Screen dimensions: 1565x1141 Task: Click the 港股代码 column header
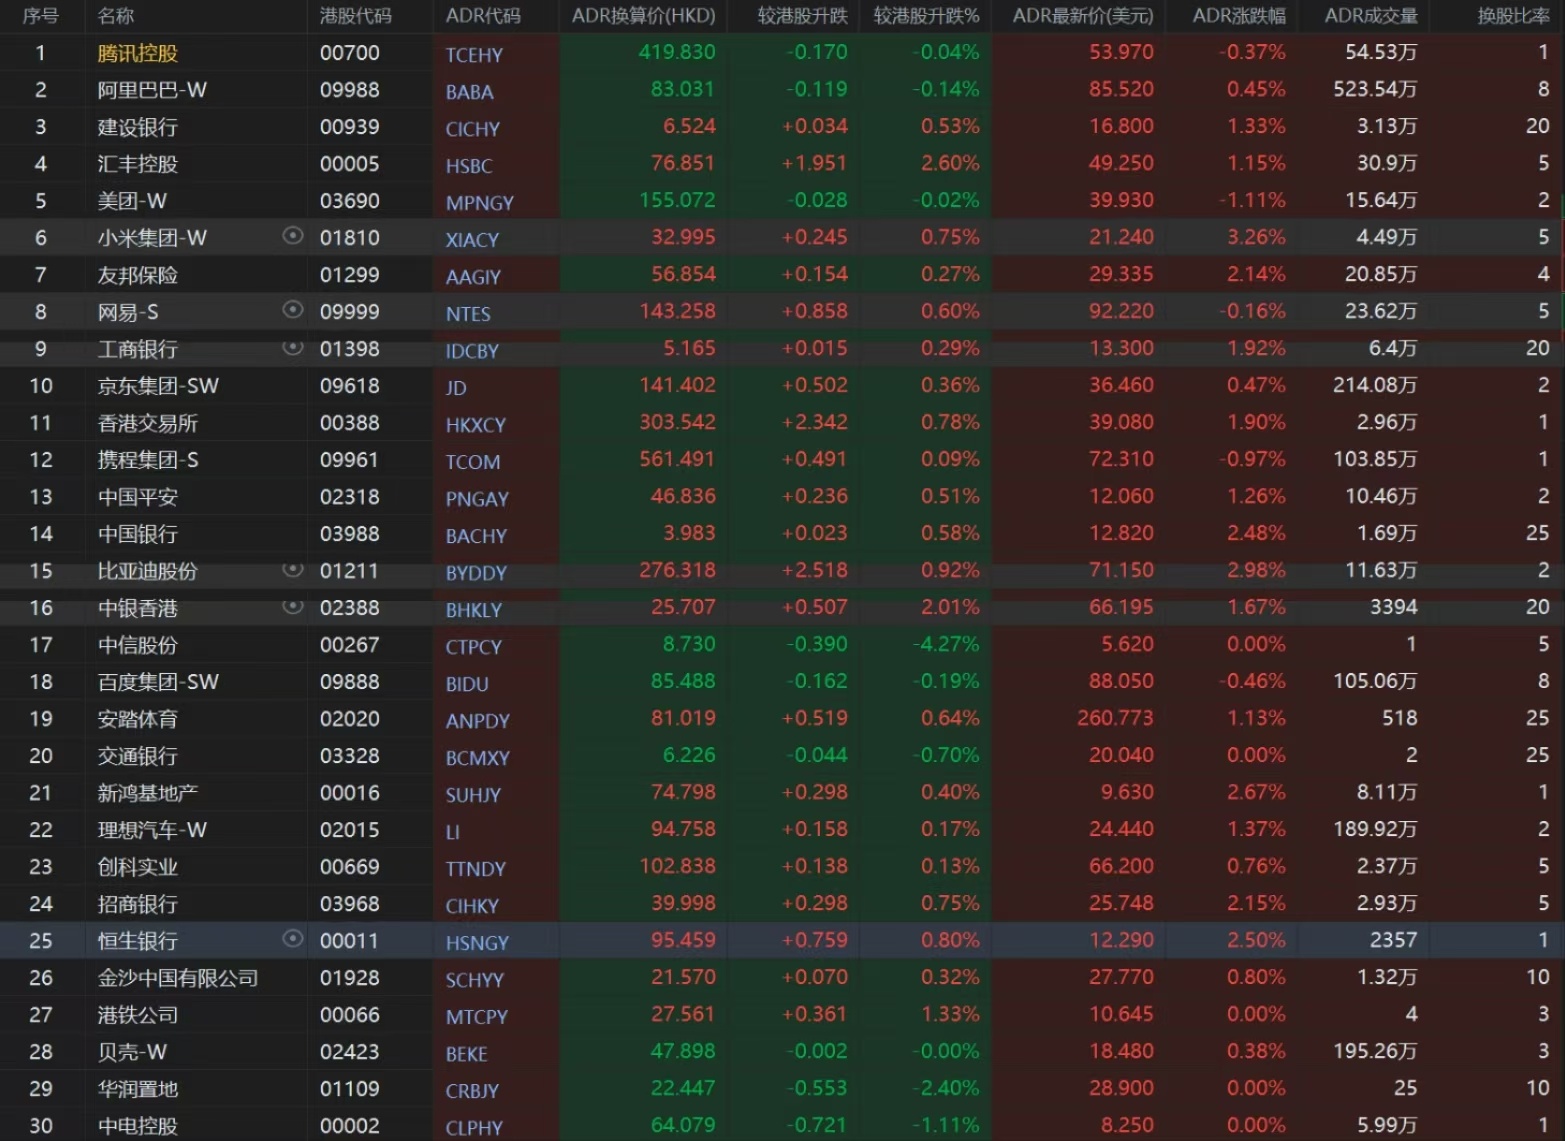coord(356,16)
